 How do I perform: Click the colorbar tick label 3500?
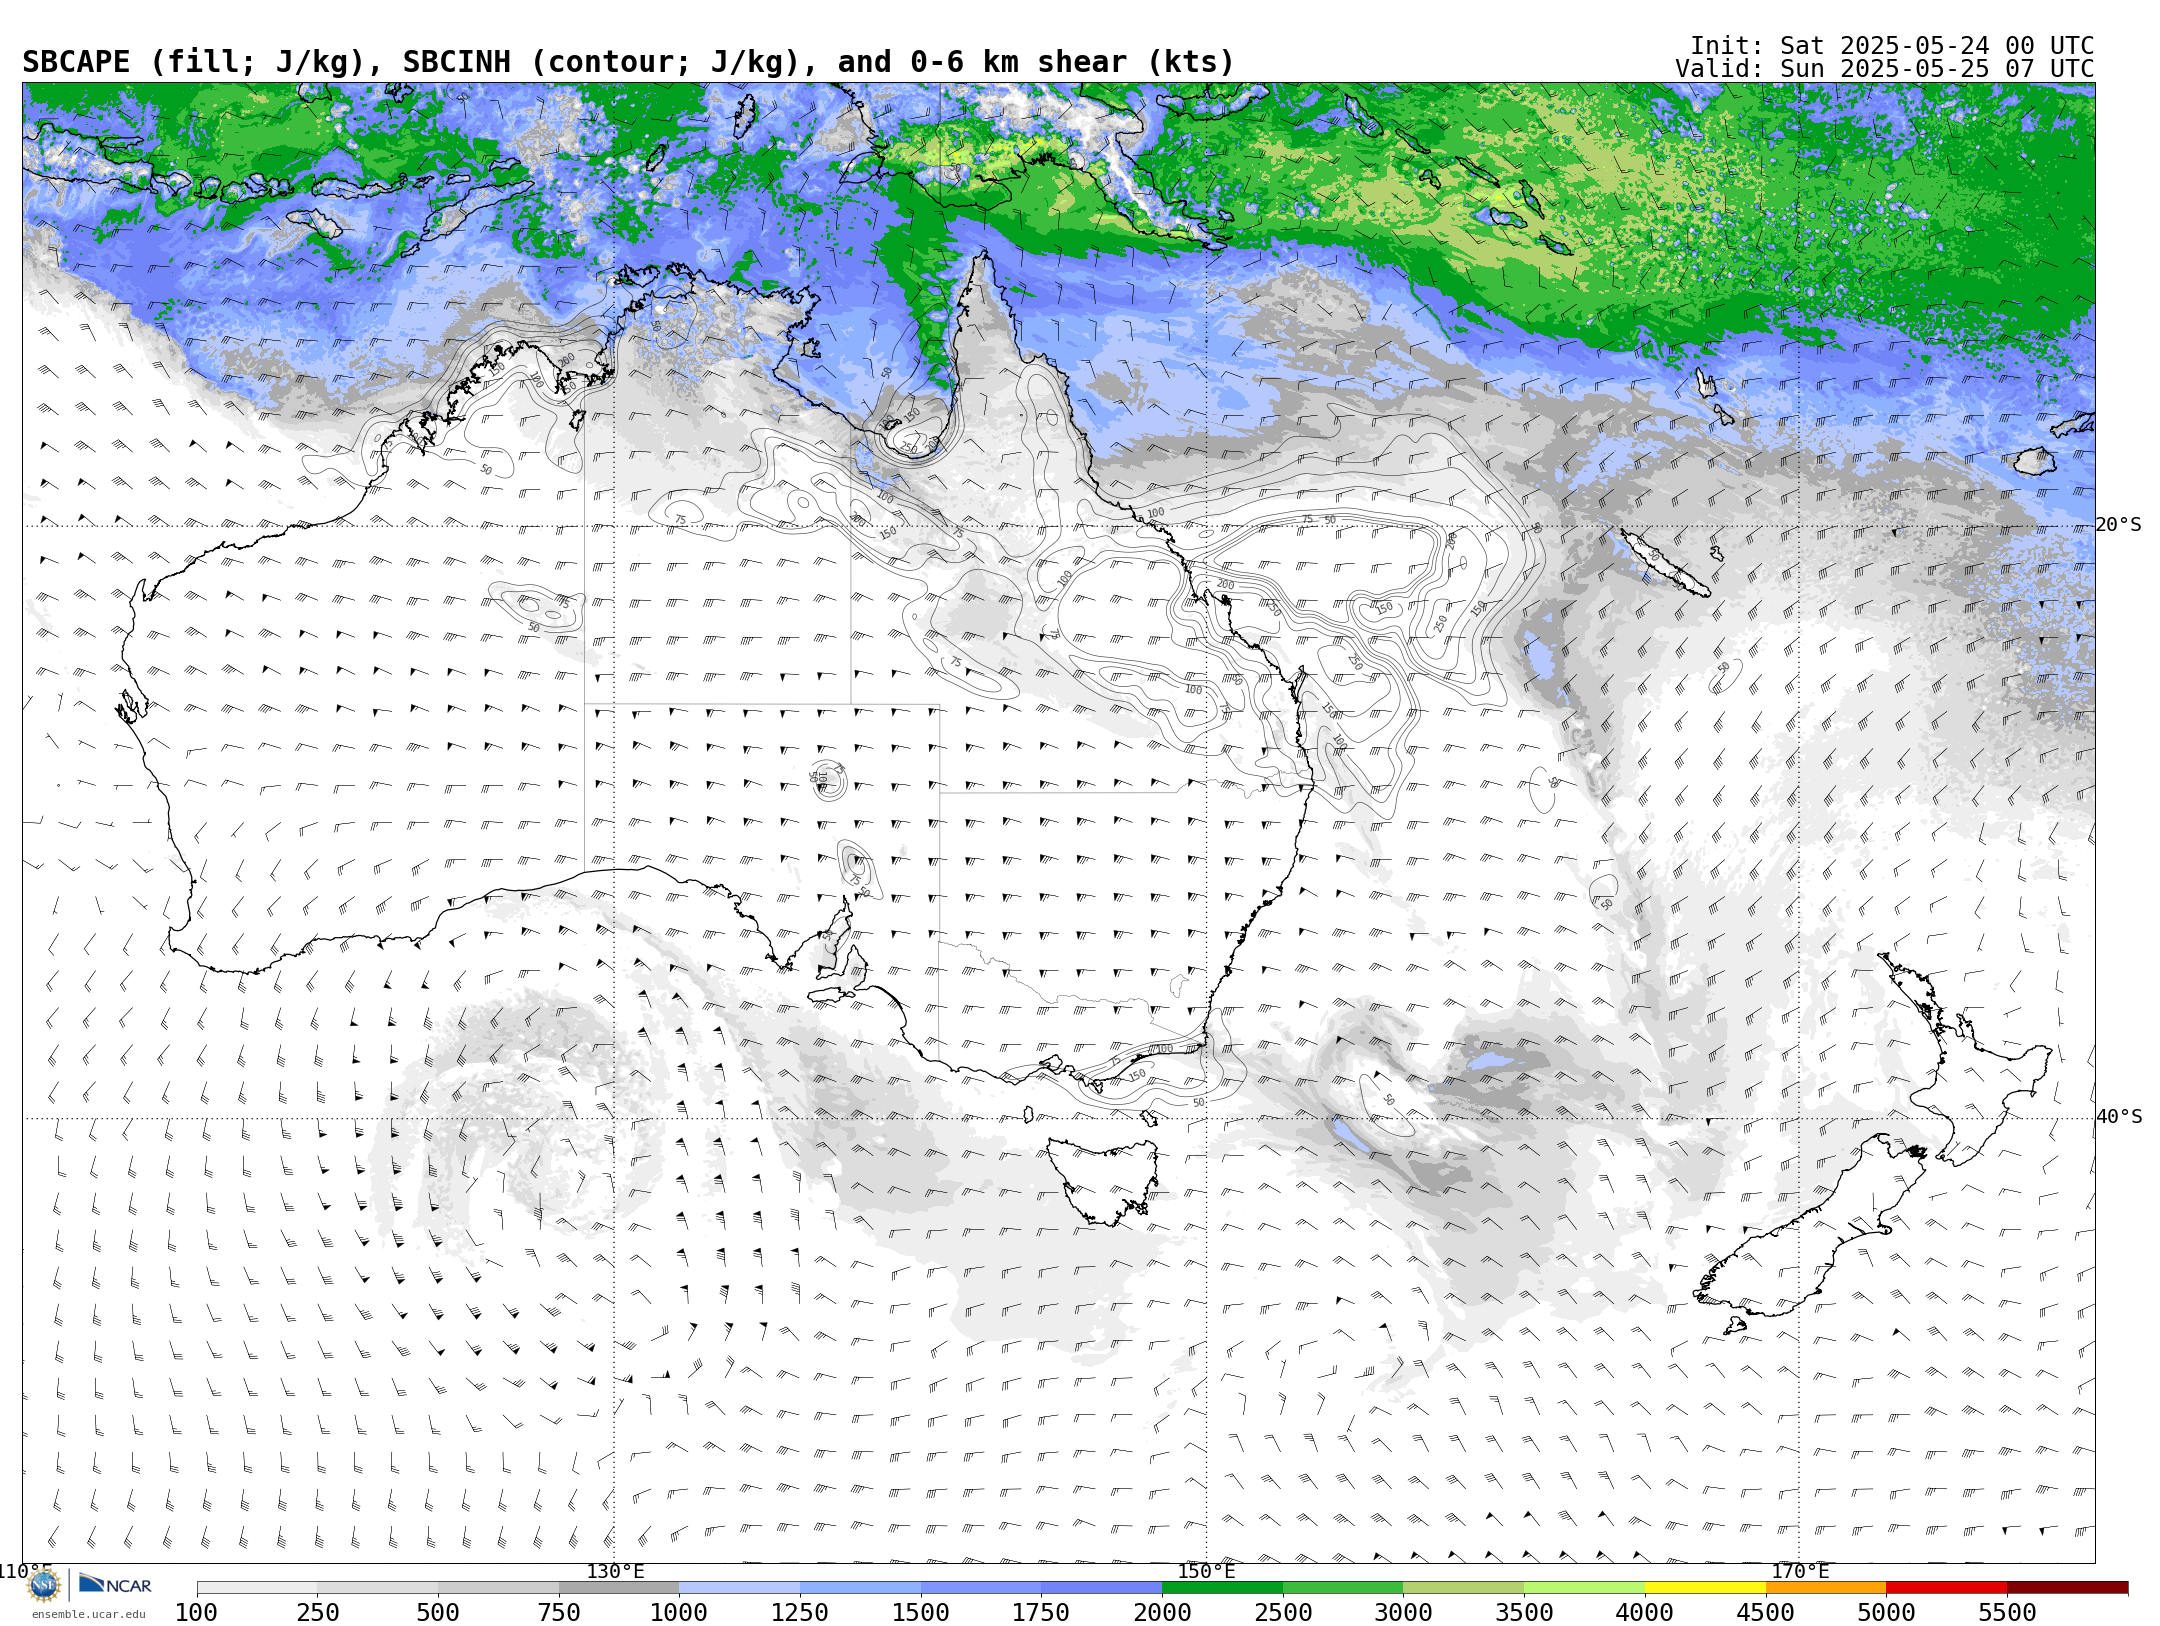point(1524,1612)
